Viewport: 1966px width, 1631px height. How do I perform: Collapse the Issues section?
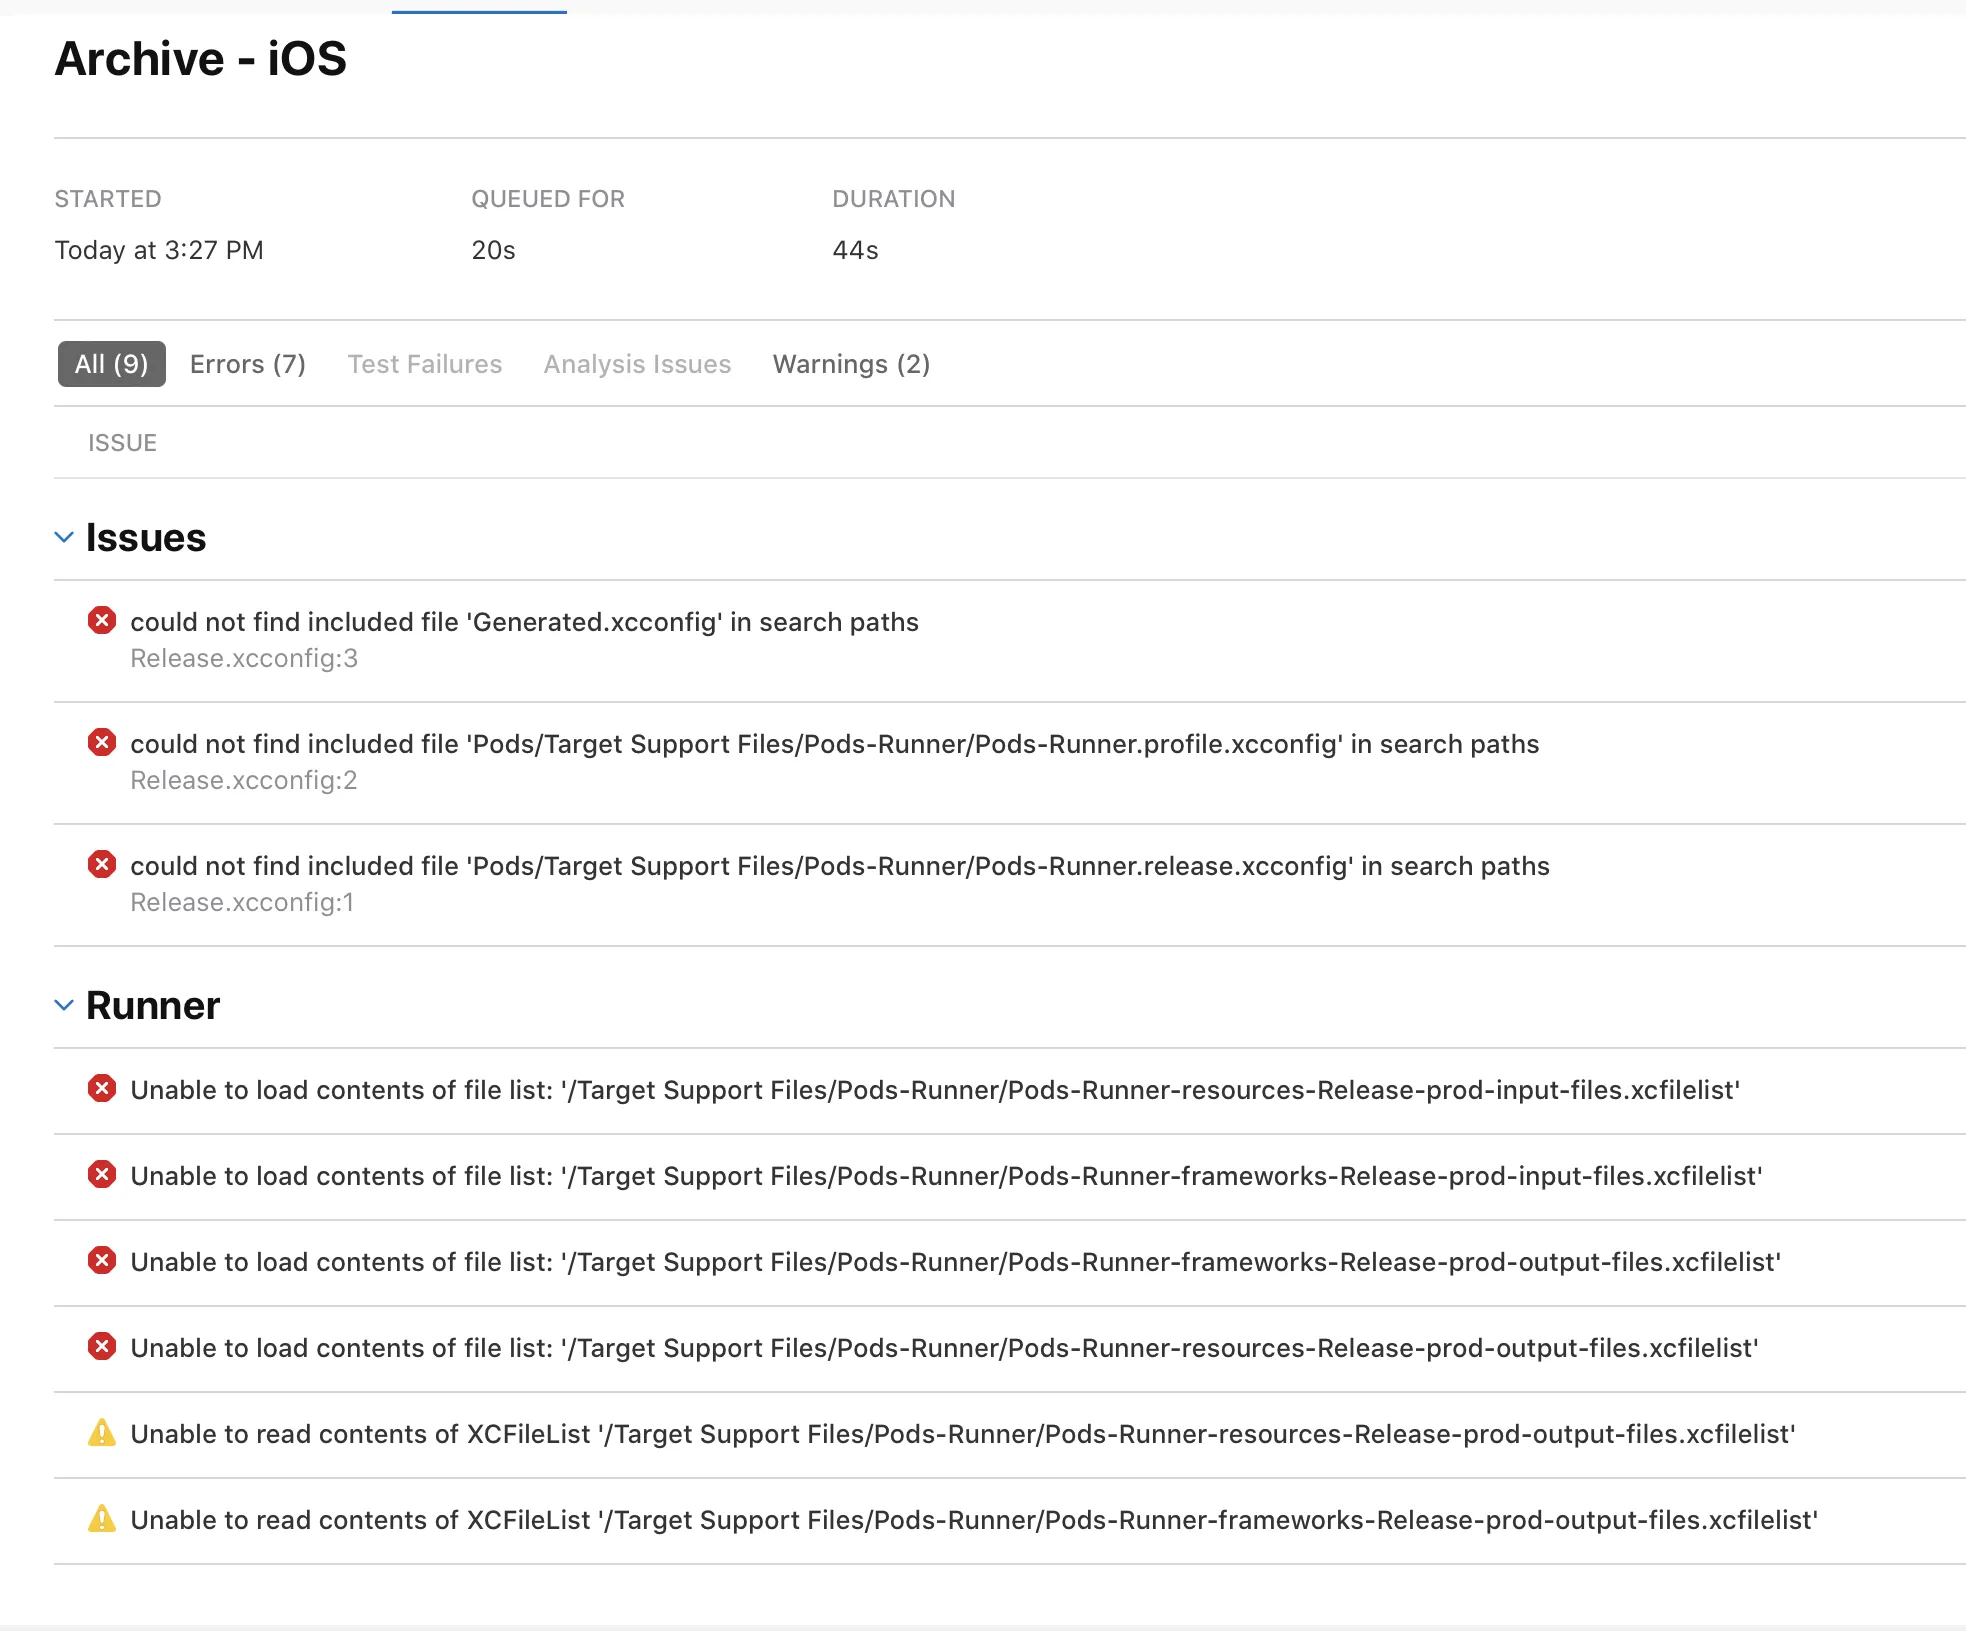click(64, 538)
